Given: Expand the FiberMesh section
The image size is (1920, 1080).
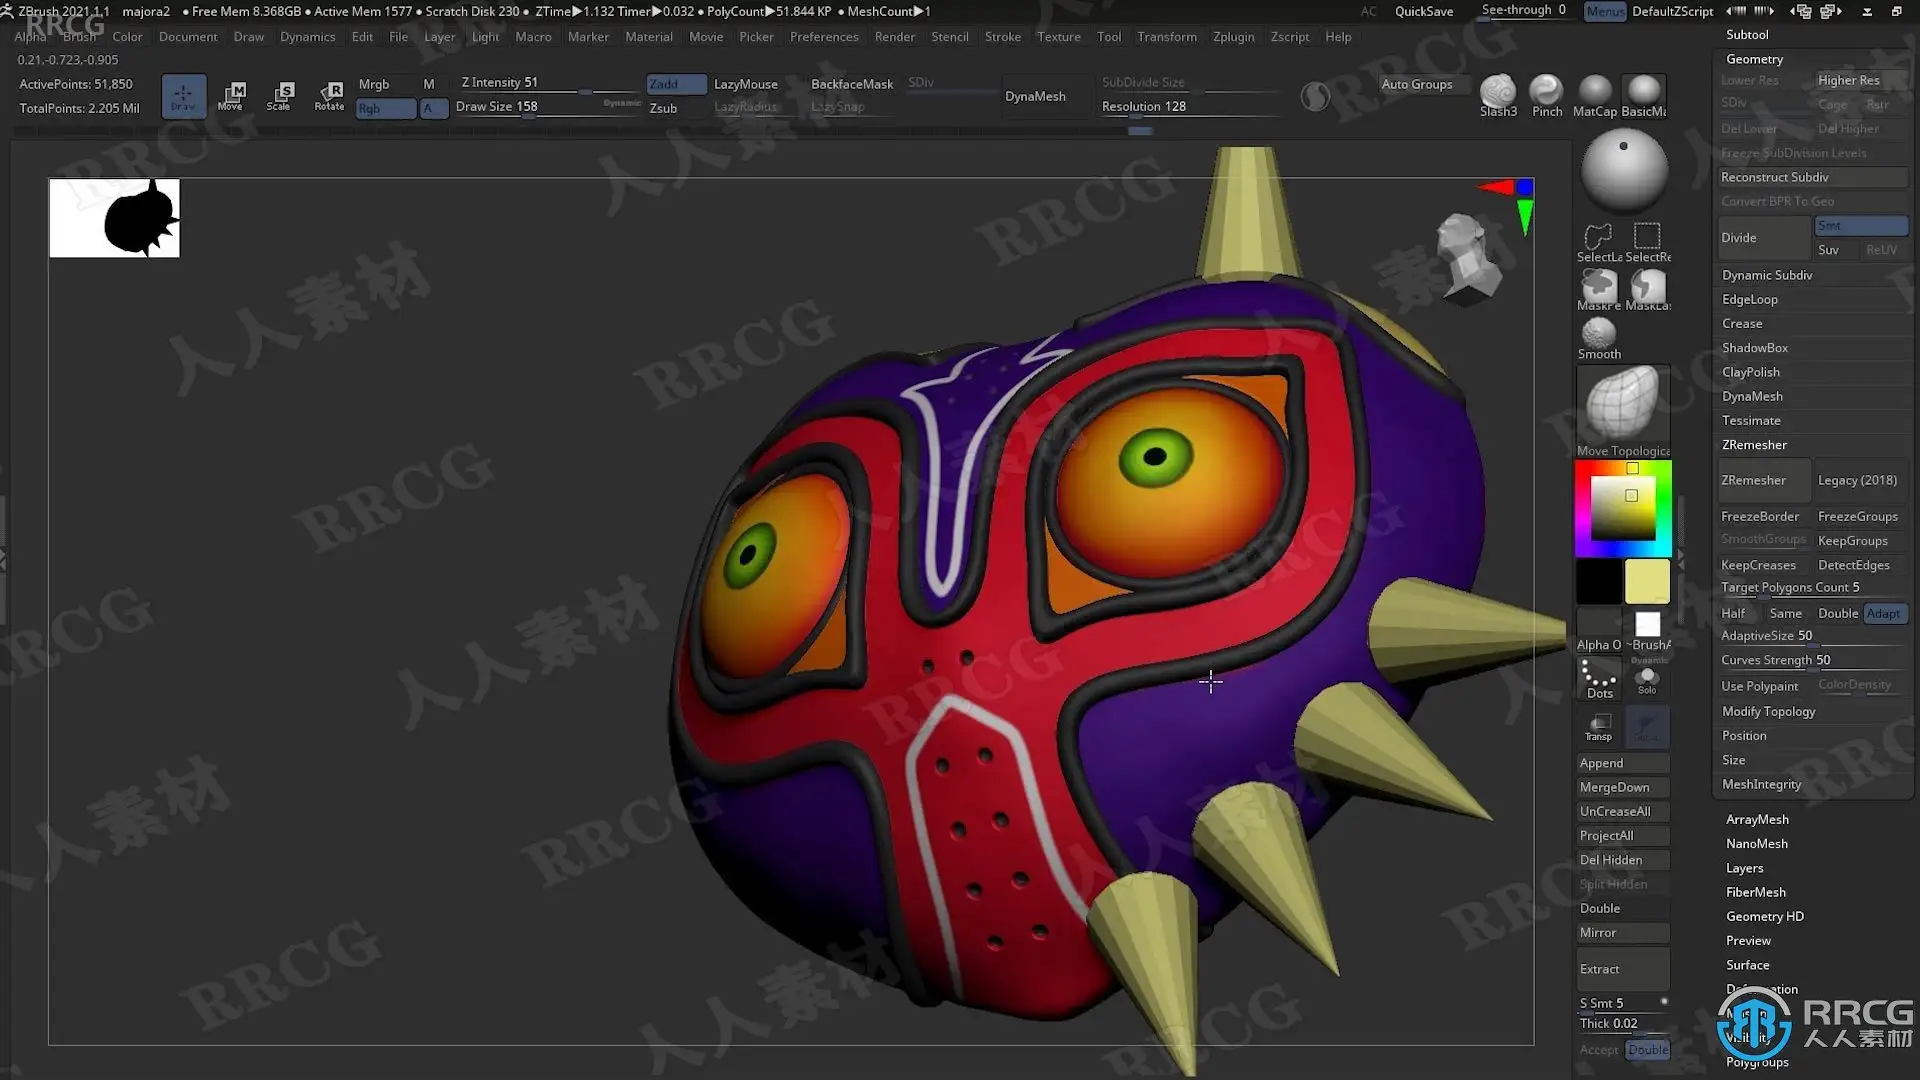Looking at the screenshot, I should (1756, 892).
